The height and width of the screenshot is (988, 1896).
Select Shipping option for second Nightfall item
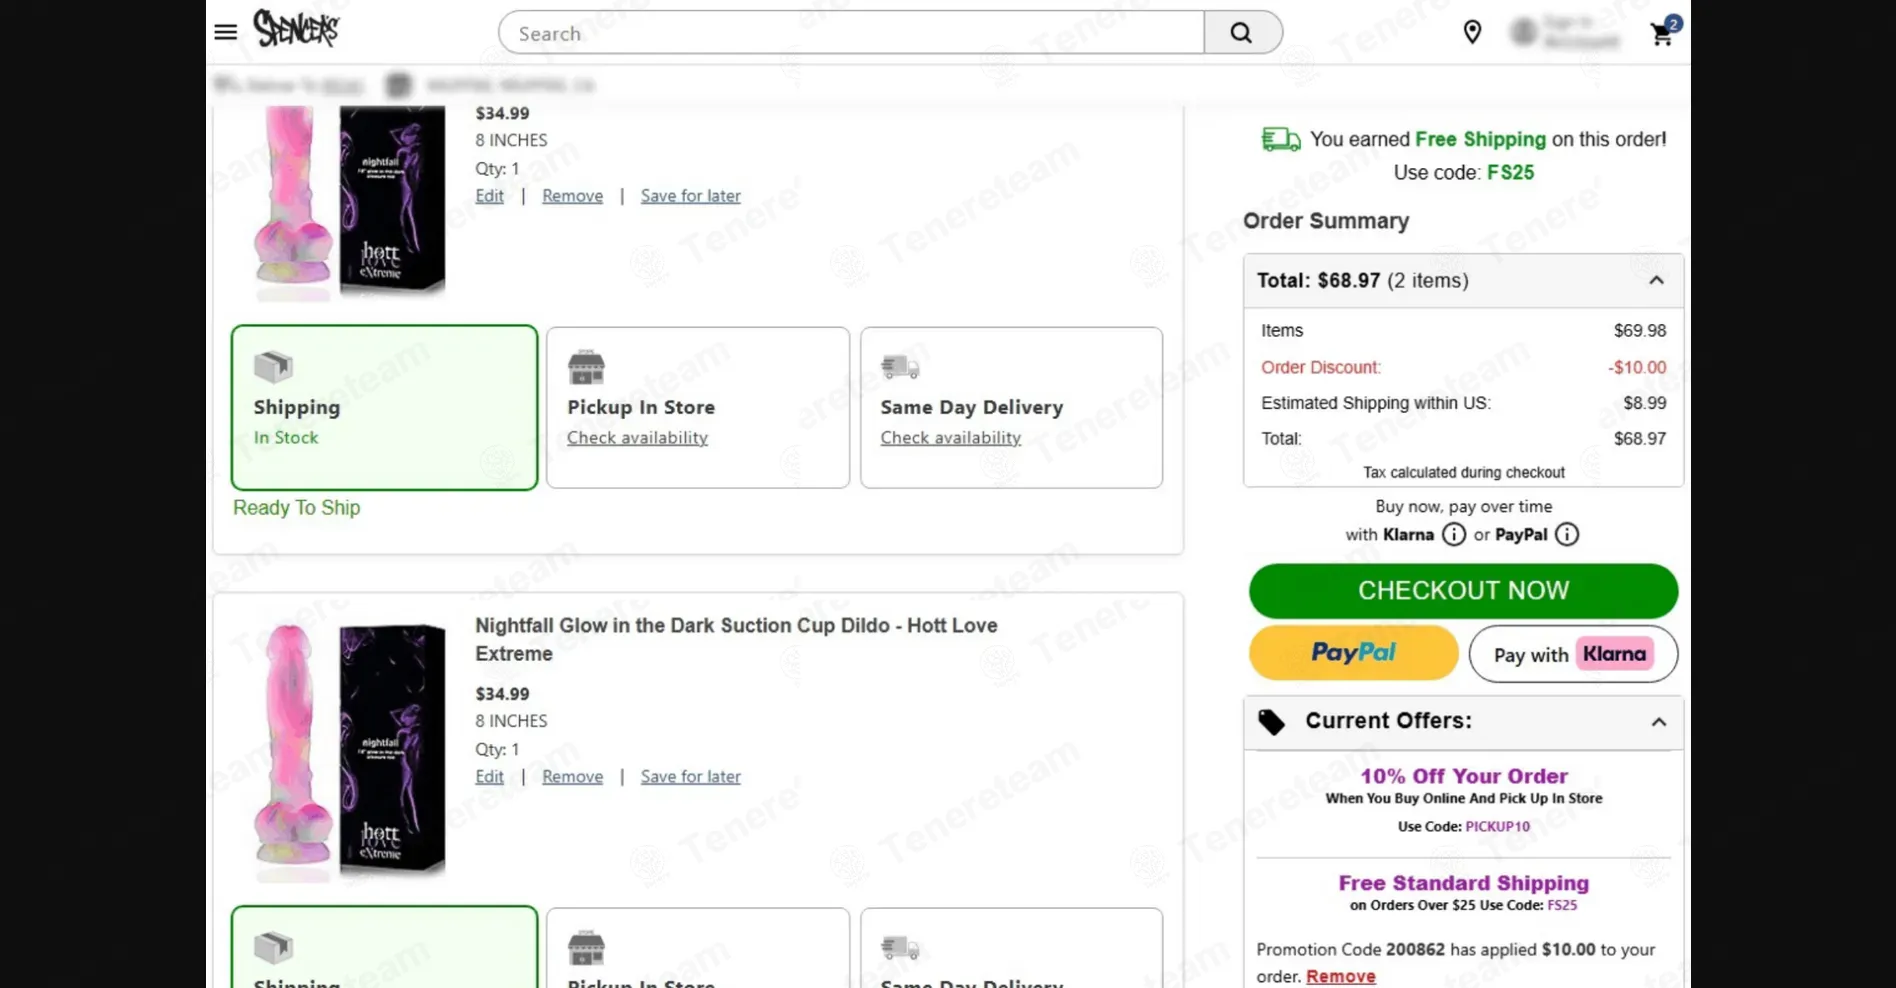pos(384,947)
